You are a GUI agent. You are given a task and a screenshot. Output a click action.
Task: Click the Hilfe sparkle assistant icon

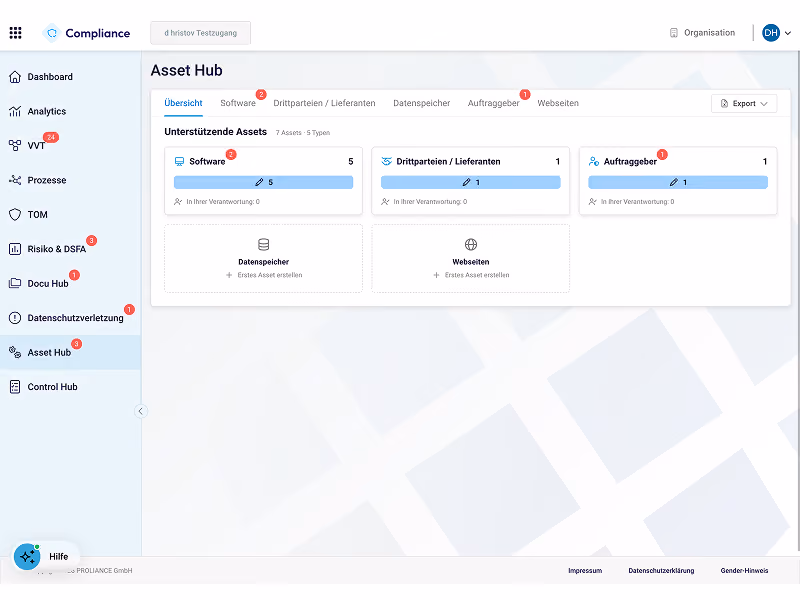pyautogui.click(x=27, y=557)
